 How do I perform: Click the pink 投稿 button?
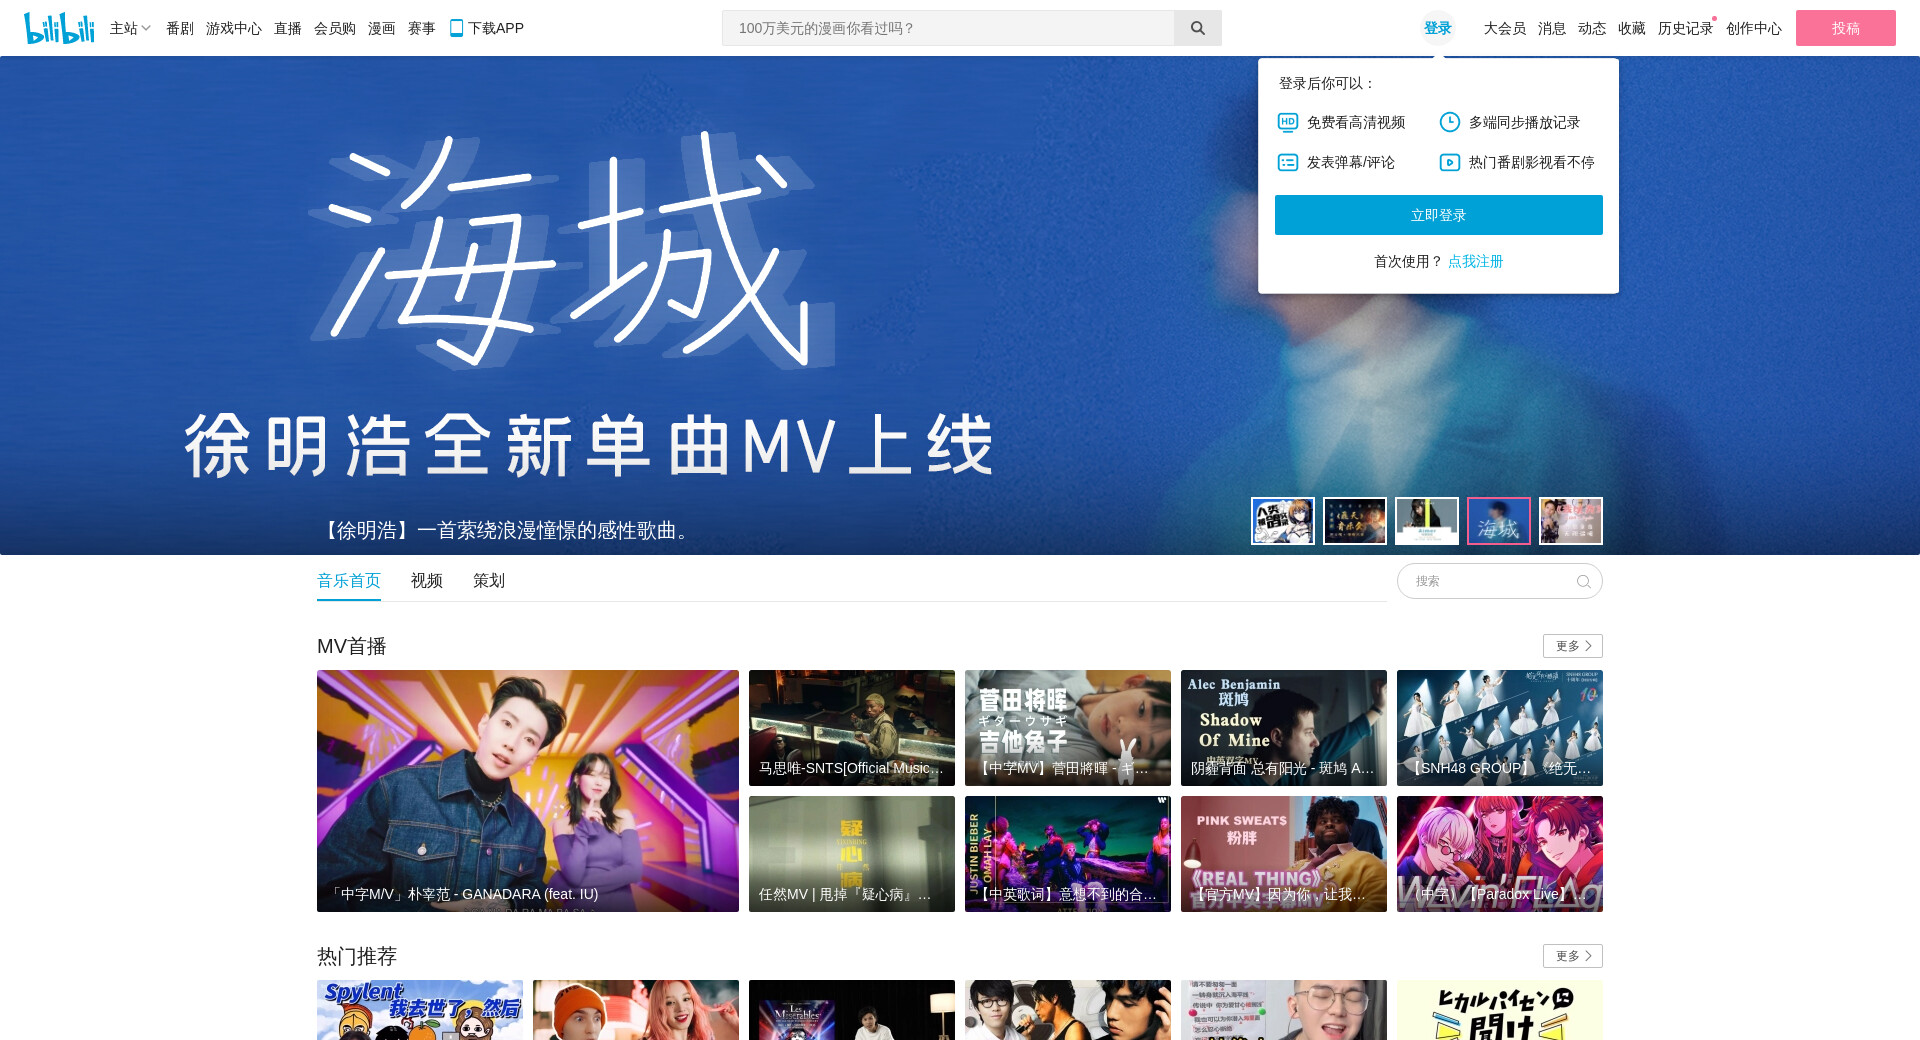click(x=1845, y=28)
